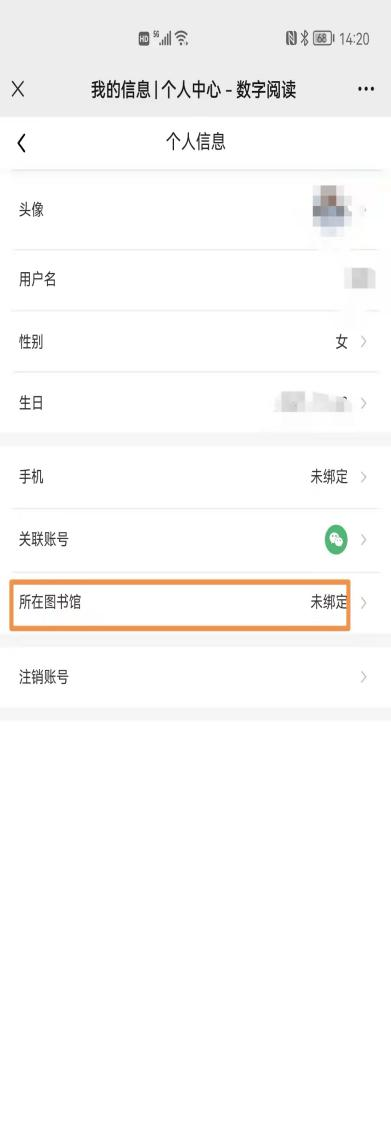Tap the NFC status icon
This screenshot has width=391, height=1133.
[291, 38]
